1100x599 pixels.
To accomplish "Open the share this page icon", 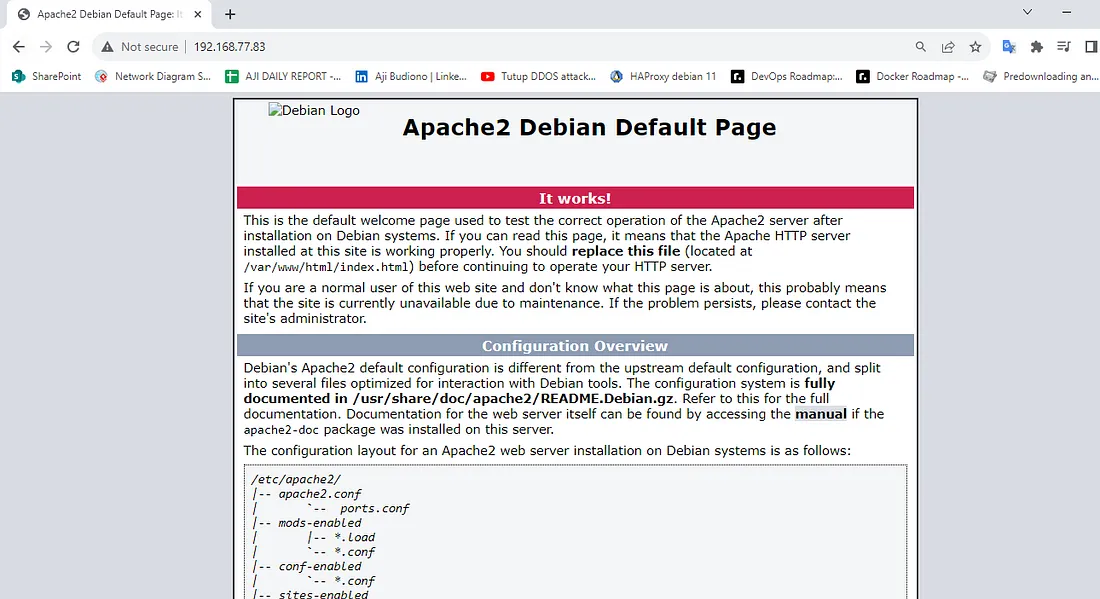I will point(948,47).
